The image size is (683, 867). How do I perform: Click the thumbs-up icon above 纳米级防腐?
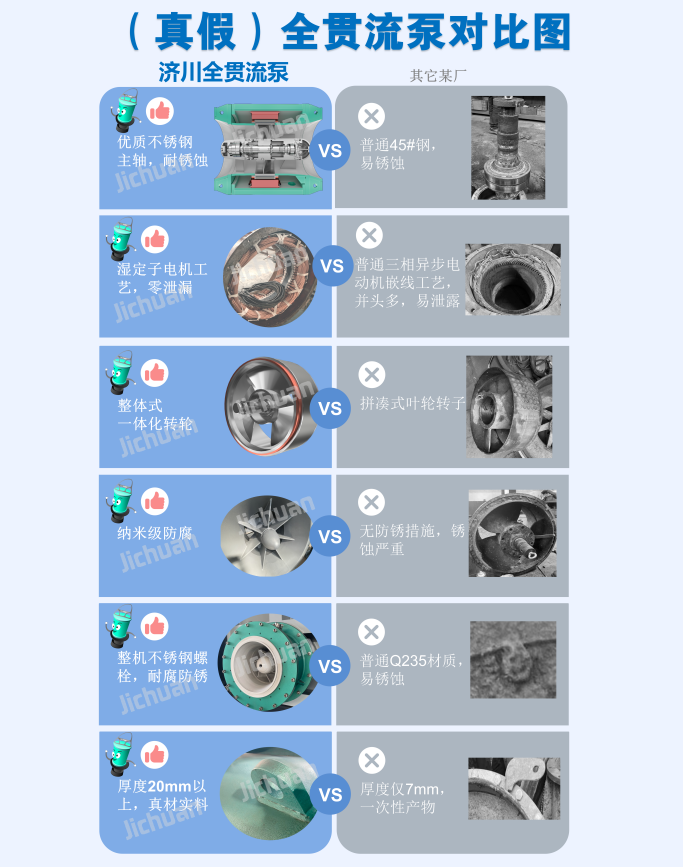point(155,502)
